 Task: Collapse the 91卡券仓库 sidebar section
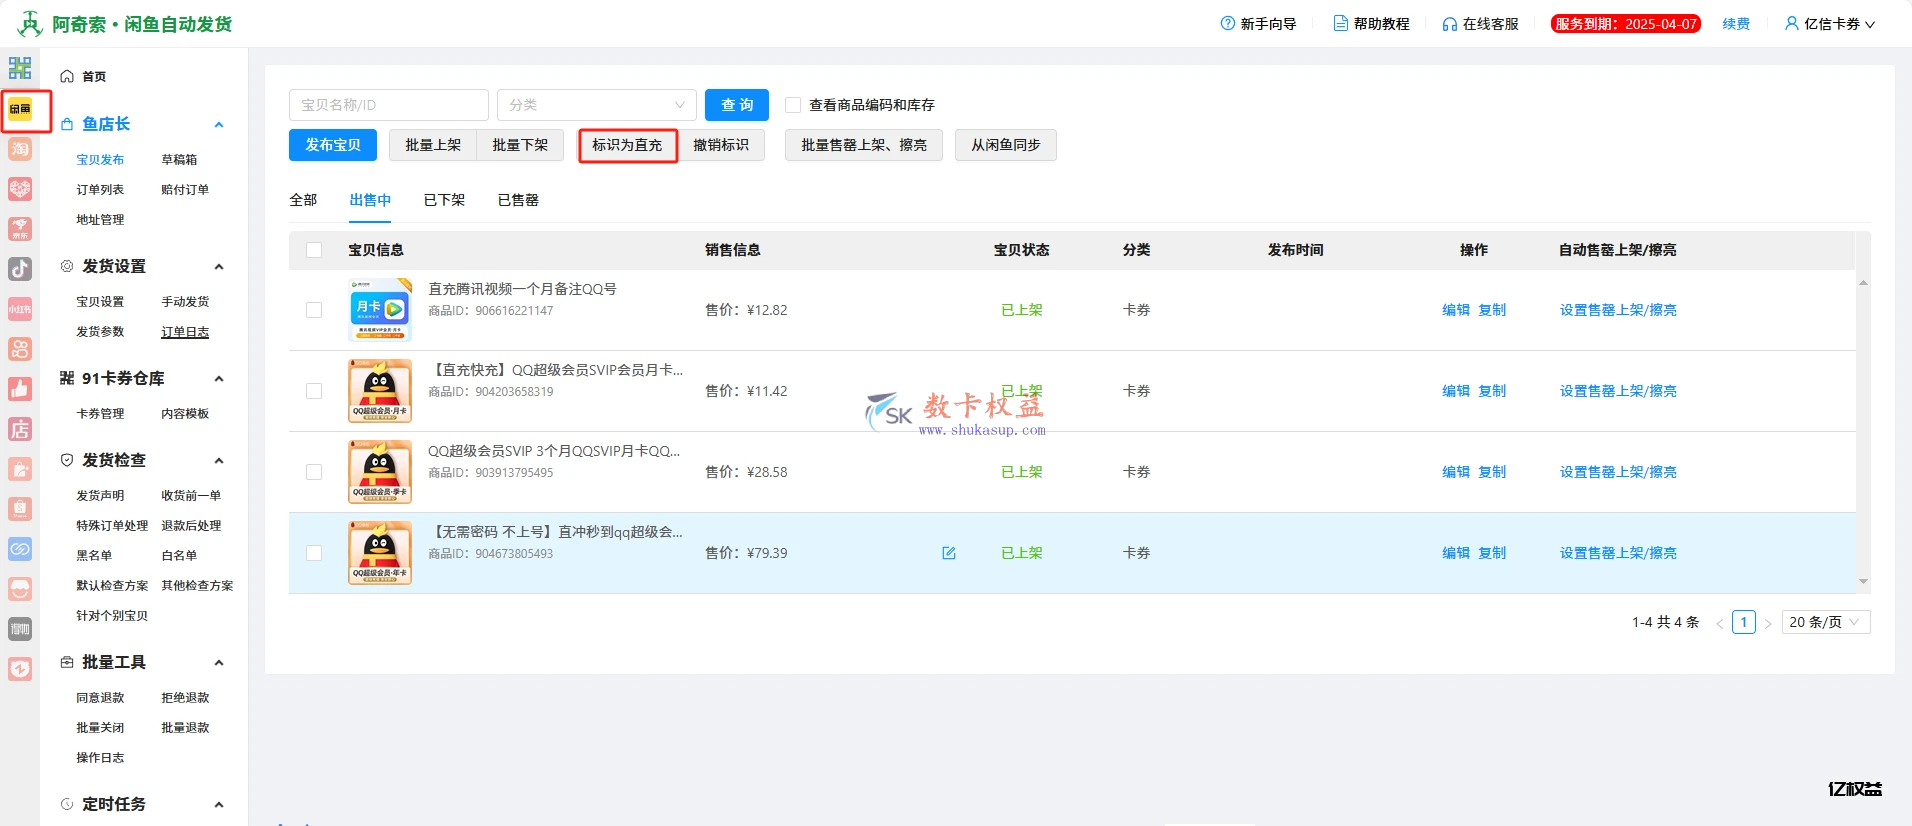click(x=219, y=378)
